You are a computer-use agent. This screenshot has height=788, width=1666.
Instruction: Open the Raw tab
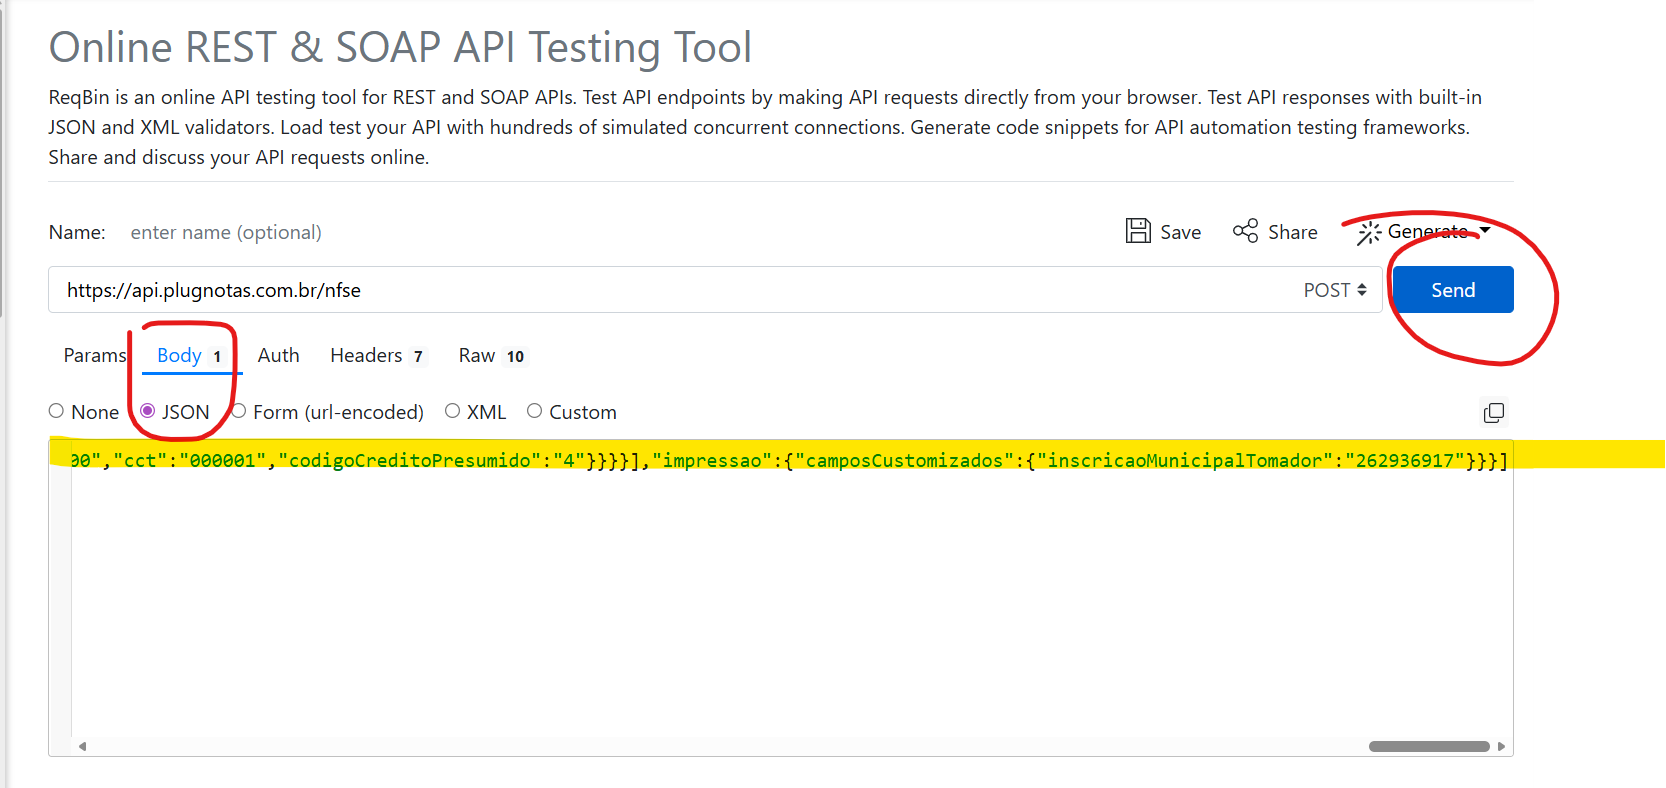click(x=477, y=355)
